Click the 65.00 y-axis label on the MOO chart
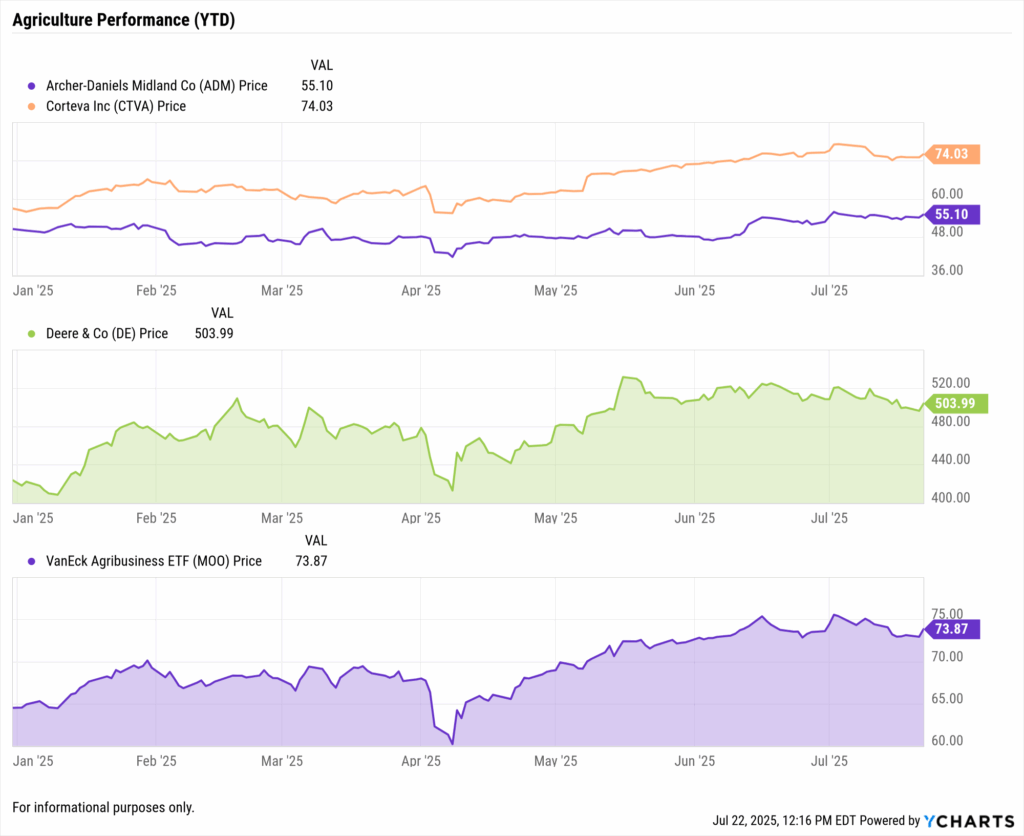Image resolution: width=1024 pixels, height=836 pixels. pos(947,698)
